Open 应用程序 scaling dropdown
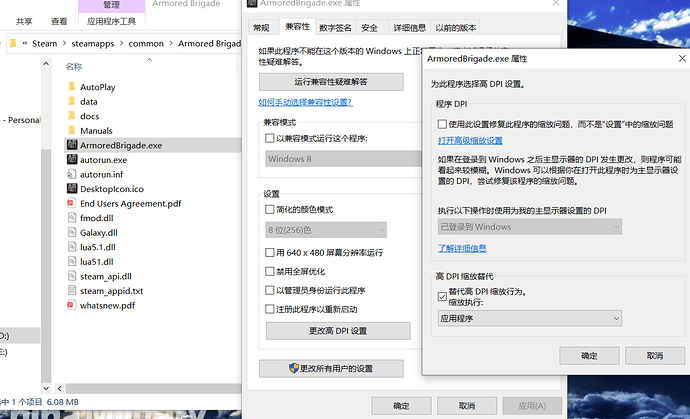 tap(530, 318)
